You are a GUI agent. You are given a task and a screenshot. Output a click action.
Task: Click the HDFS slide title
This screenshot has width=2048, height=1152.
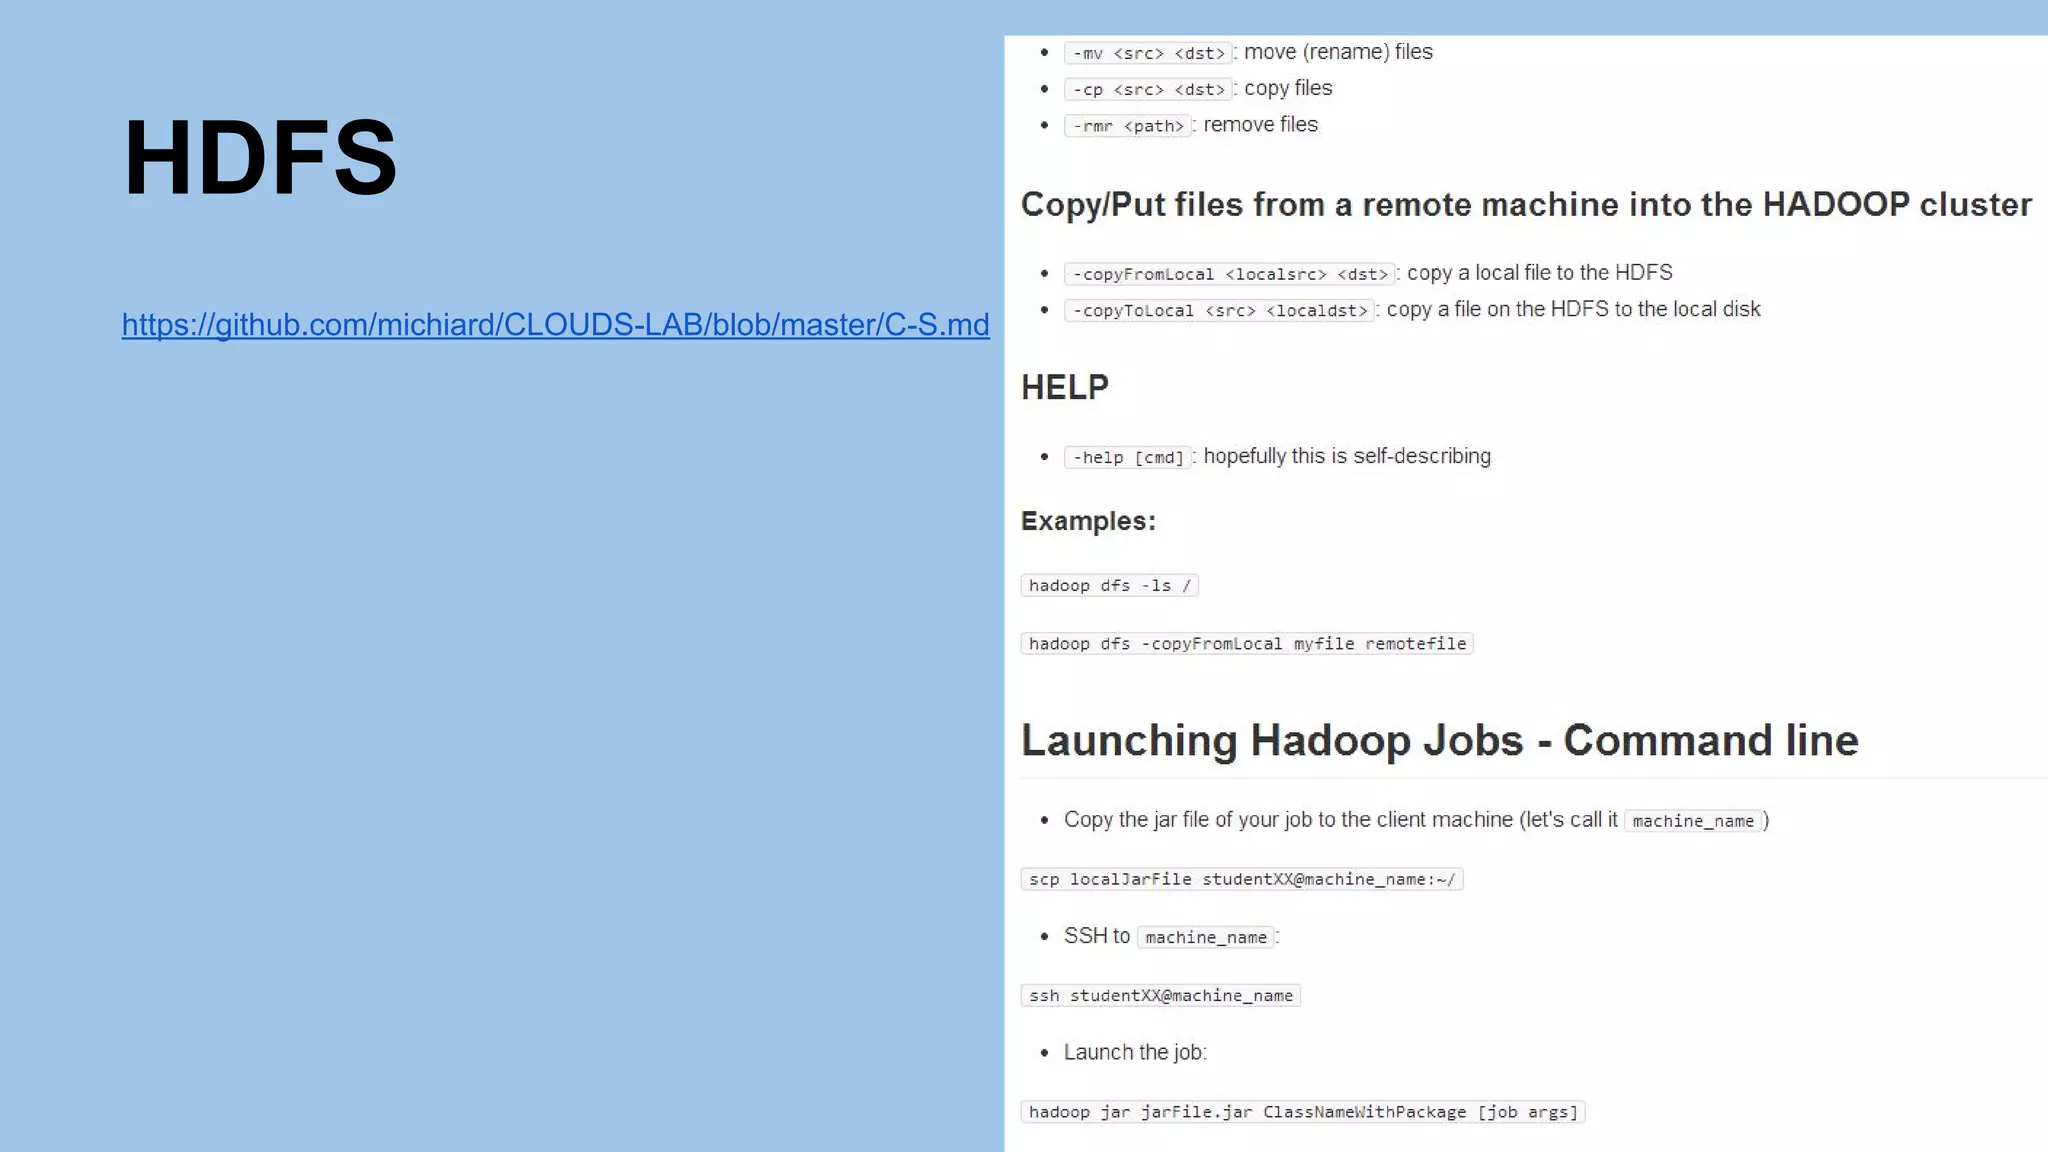point(260,157)
